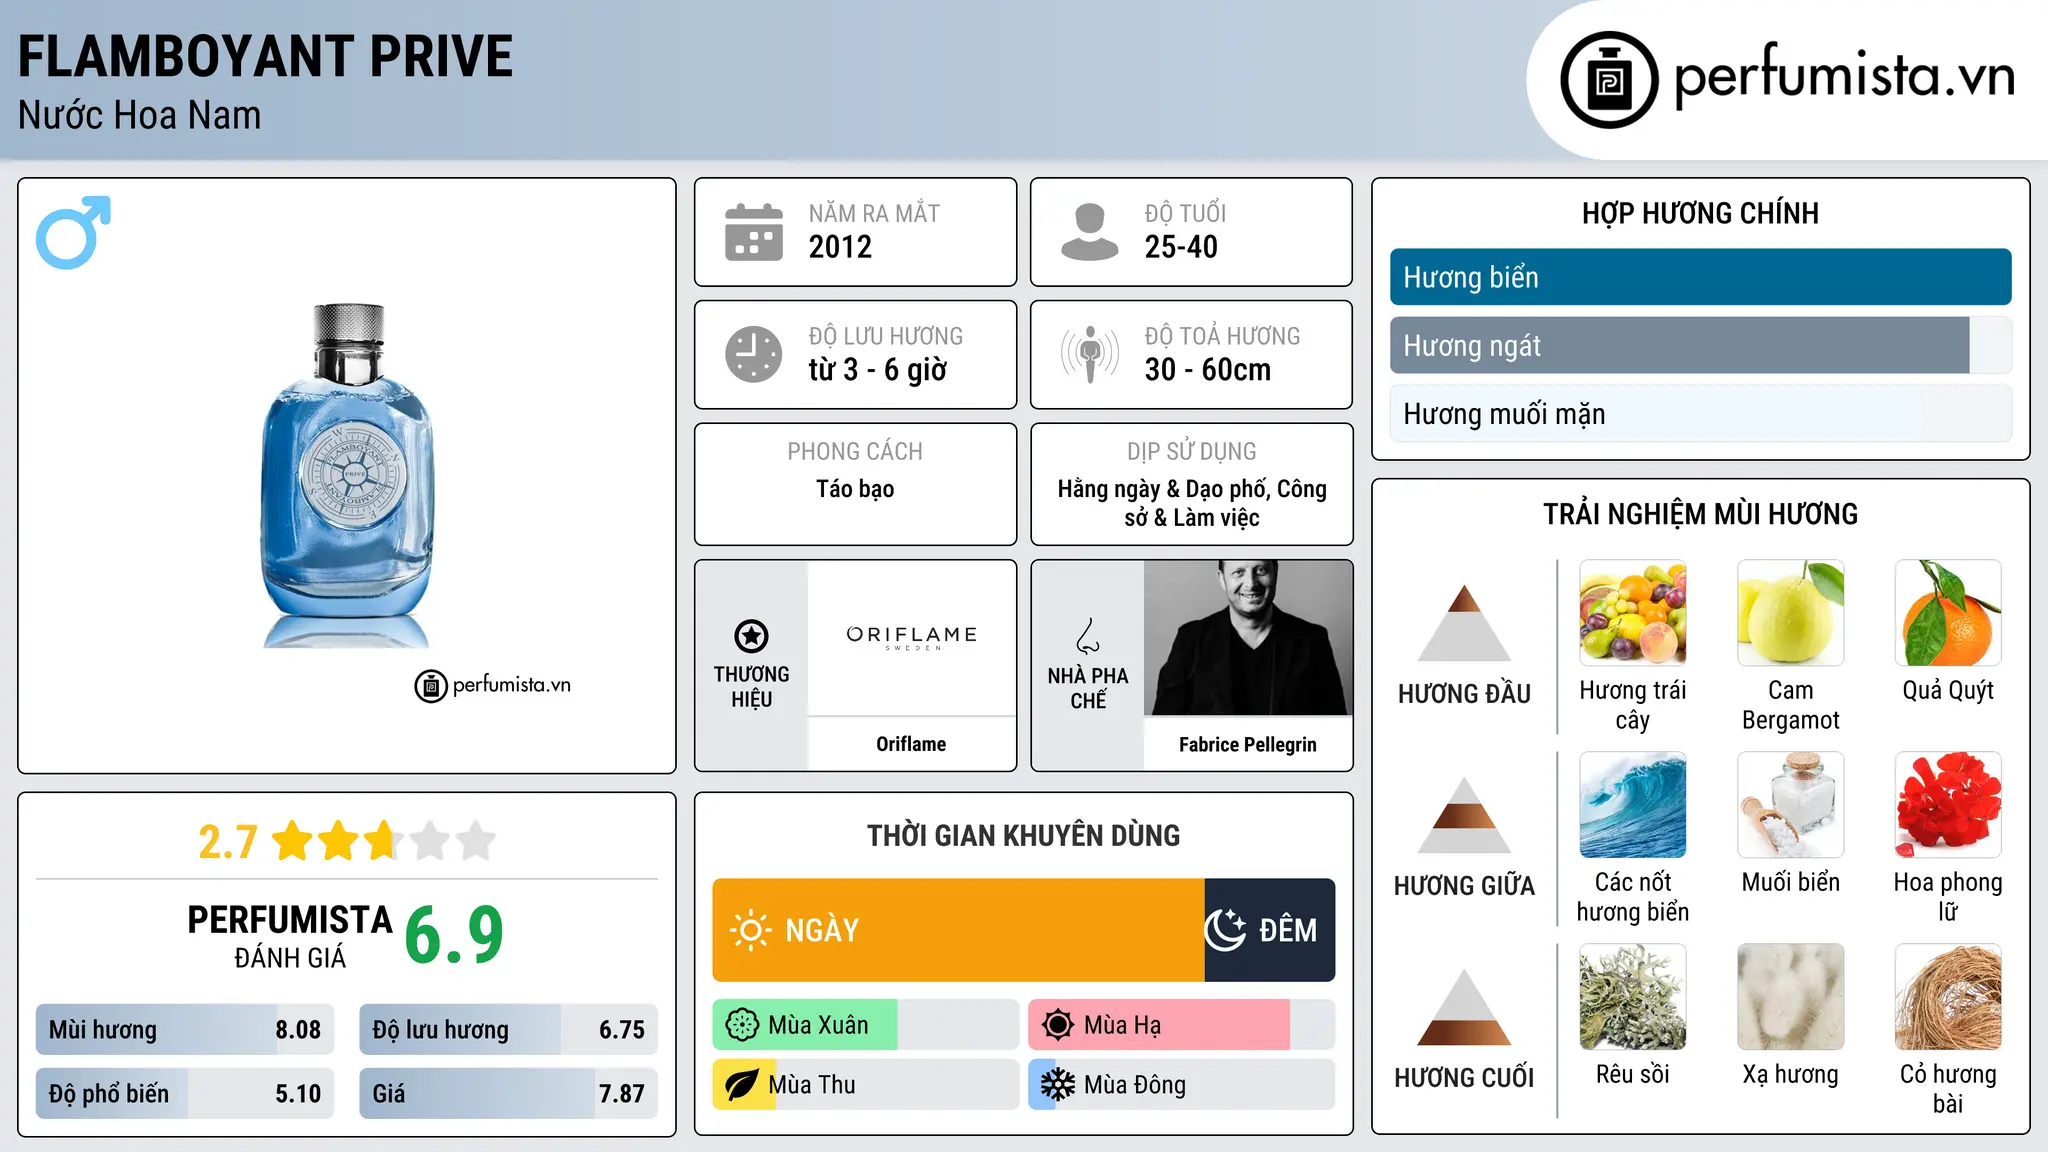2048x1152 pixels.
Task: Click the Mùa Xuân season bar
Action: pyautogui.click(x=866, y=1025)
